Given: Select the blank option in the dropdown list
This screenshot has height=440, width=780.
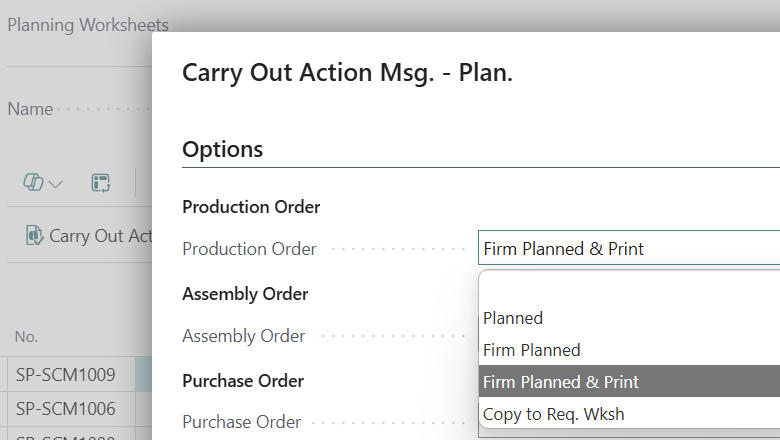Looking at the screenshot, I should click(x=600, y=288).
